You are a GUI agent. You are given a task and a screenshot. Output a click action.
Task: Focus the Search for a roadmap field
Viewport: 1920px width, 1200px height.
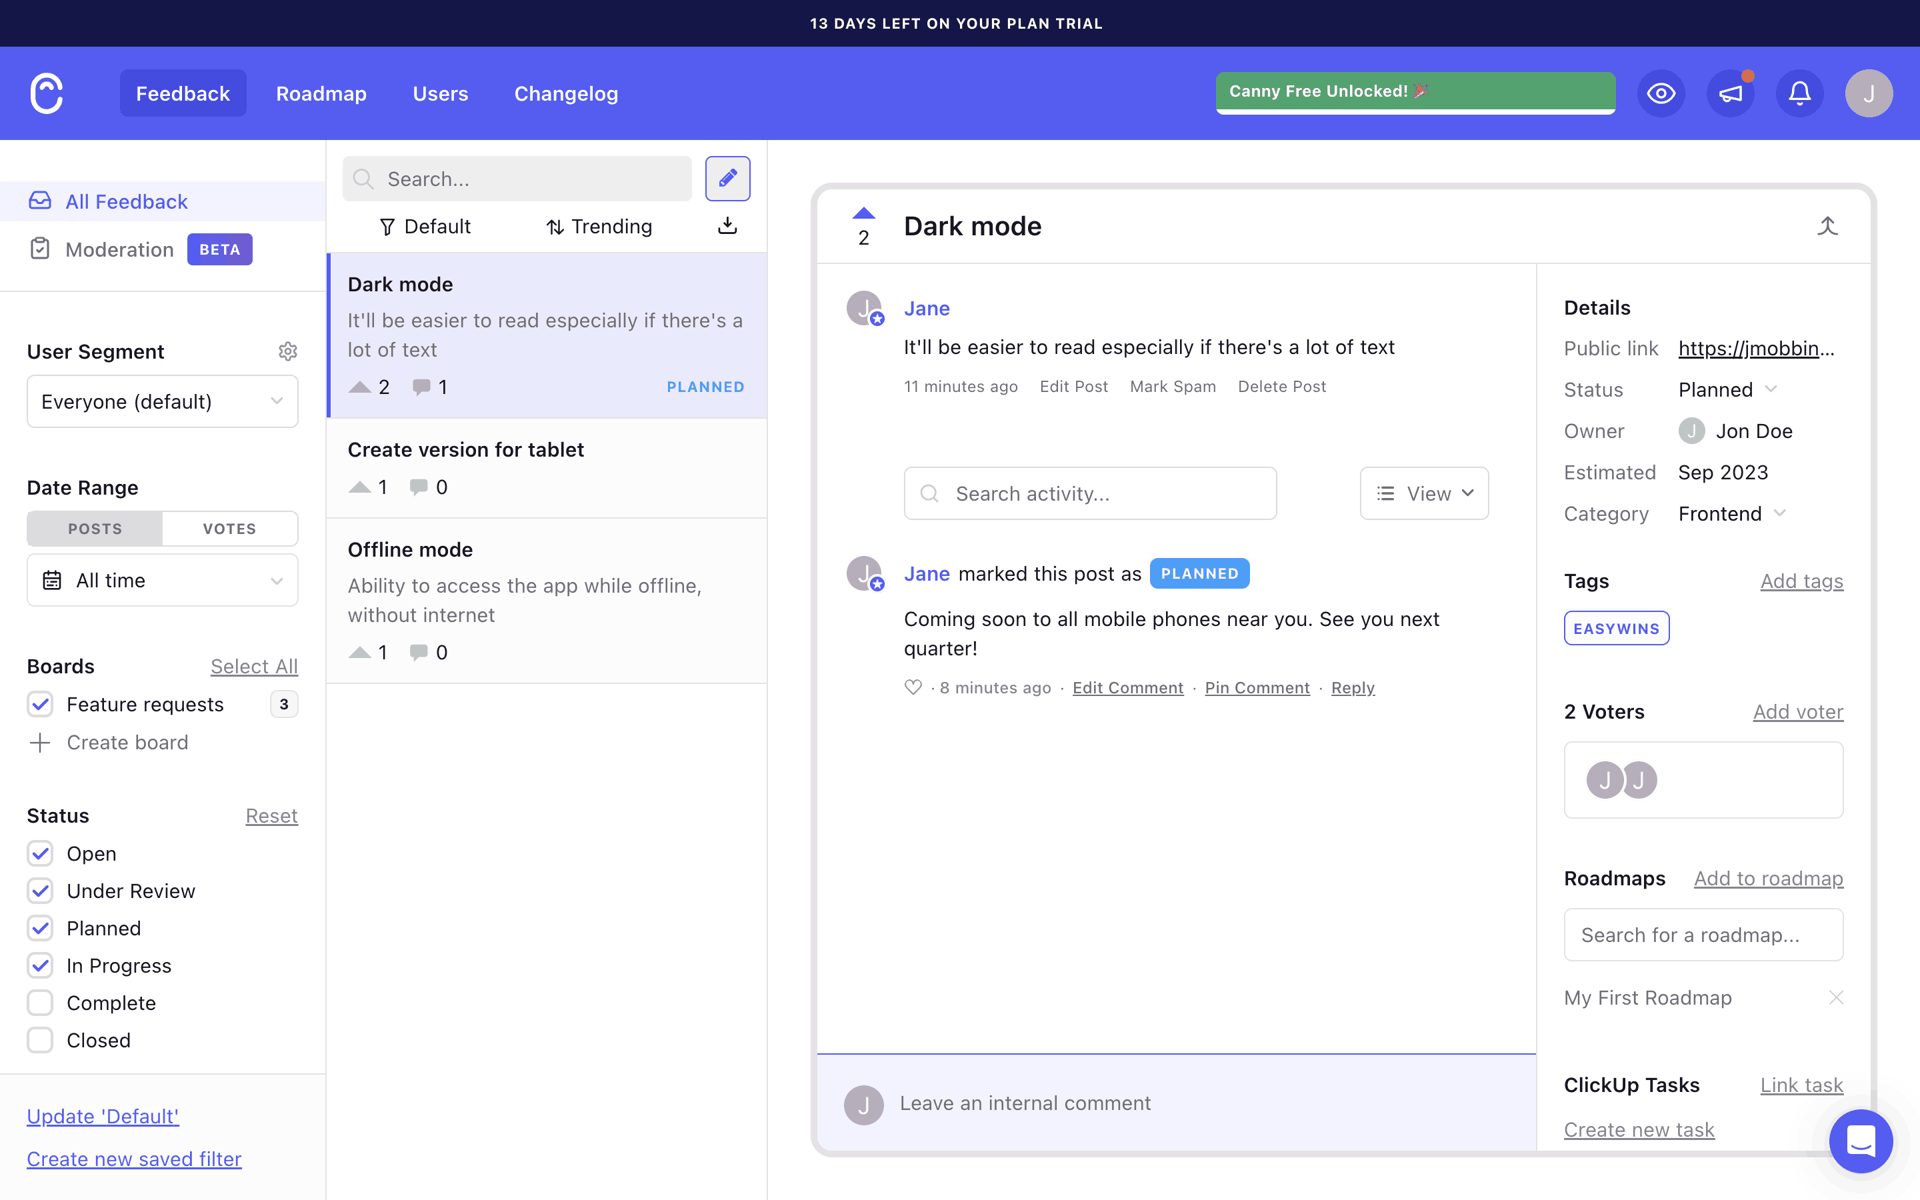(x=1703, y=934)
